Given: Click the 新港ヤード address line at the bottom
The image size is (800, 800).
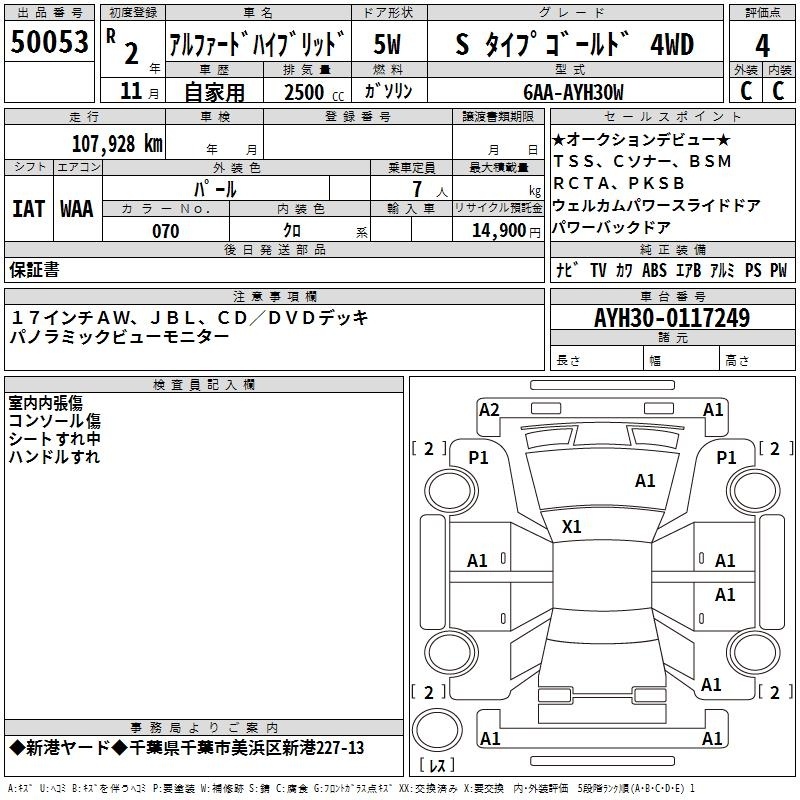Looking at the screenshot, I should (186, 748).
